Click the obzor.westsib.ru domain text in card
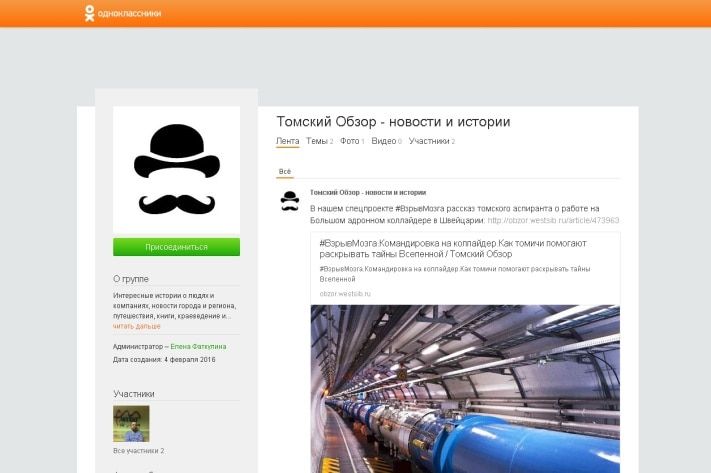Viewport: 711px width, 473px height. [345, 293]
